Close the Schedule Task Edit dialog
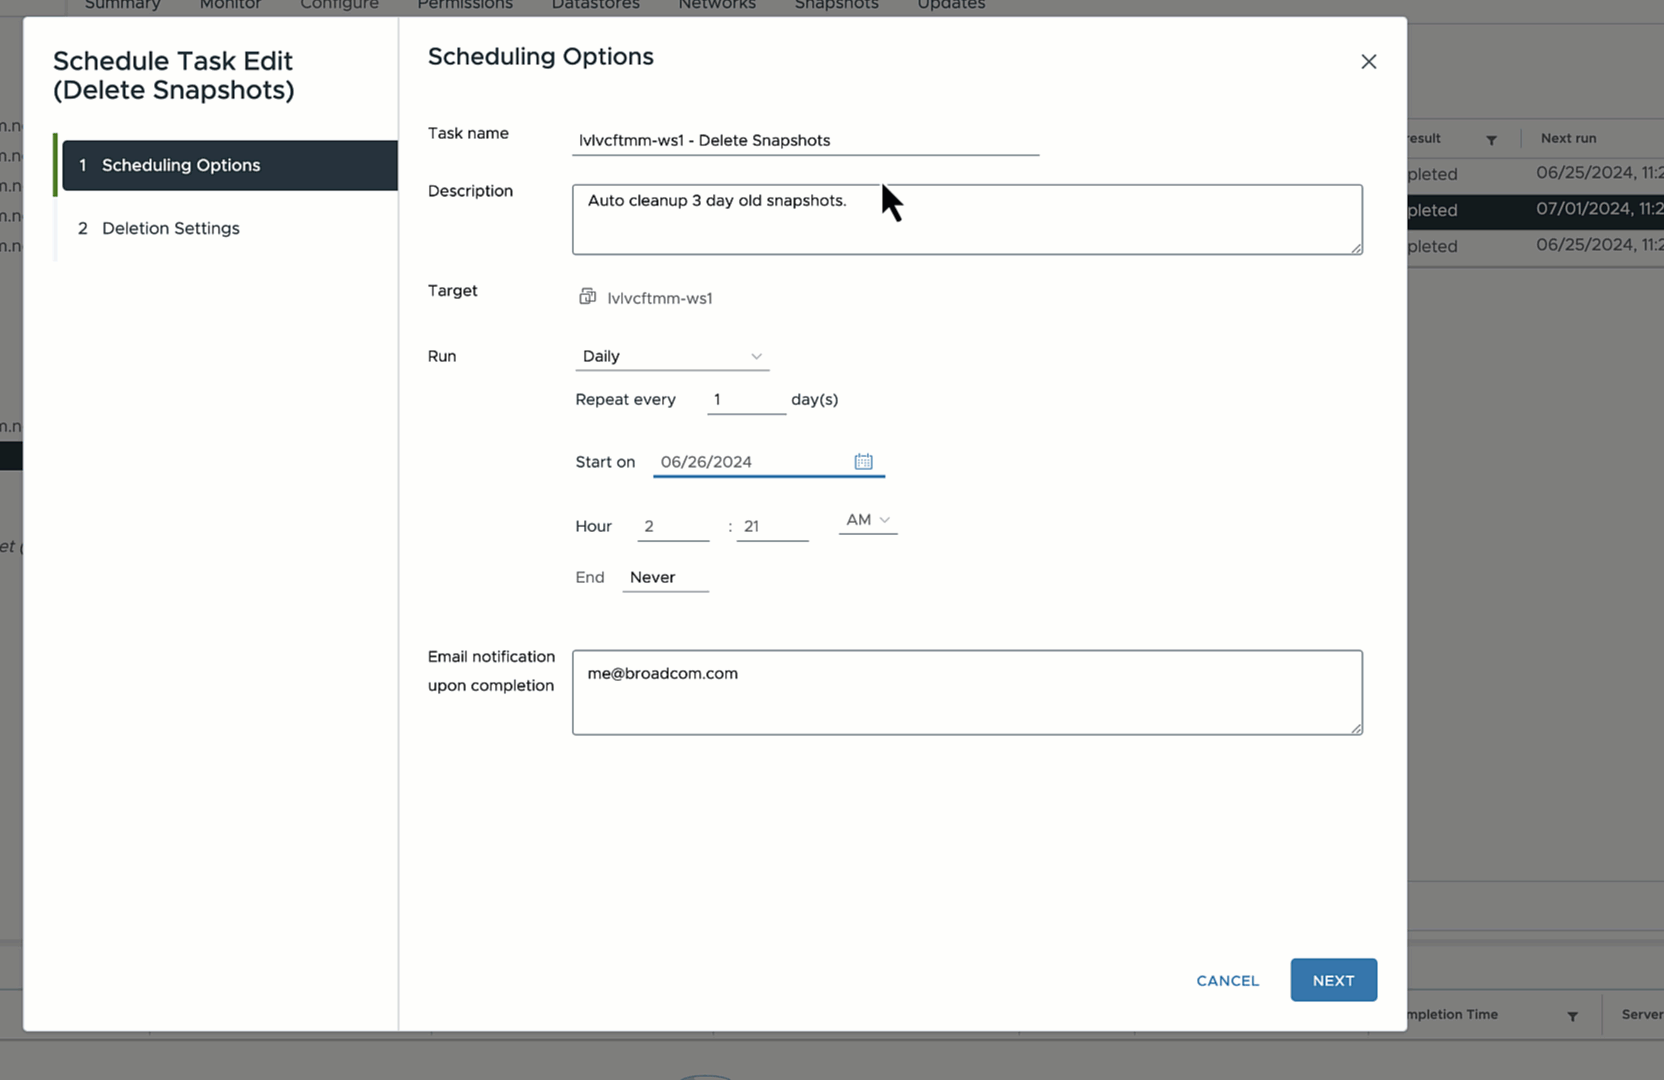Viewport: 1664px width, 1080px height. tap(1368, 62)
